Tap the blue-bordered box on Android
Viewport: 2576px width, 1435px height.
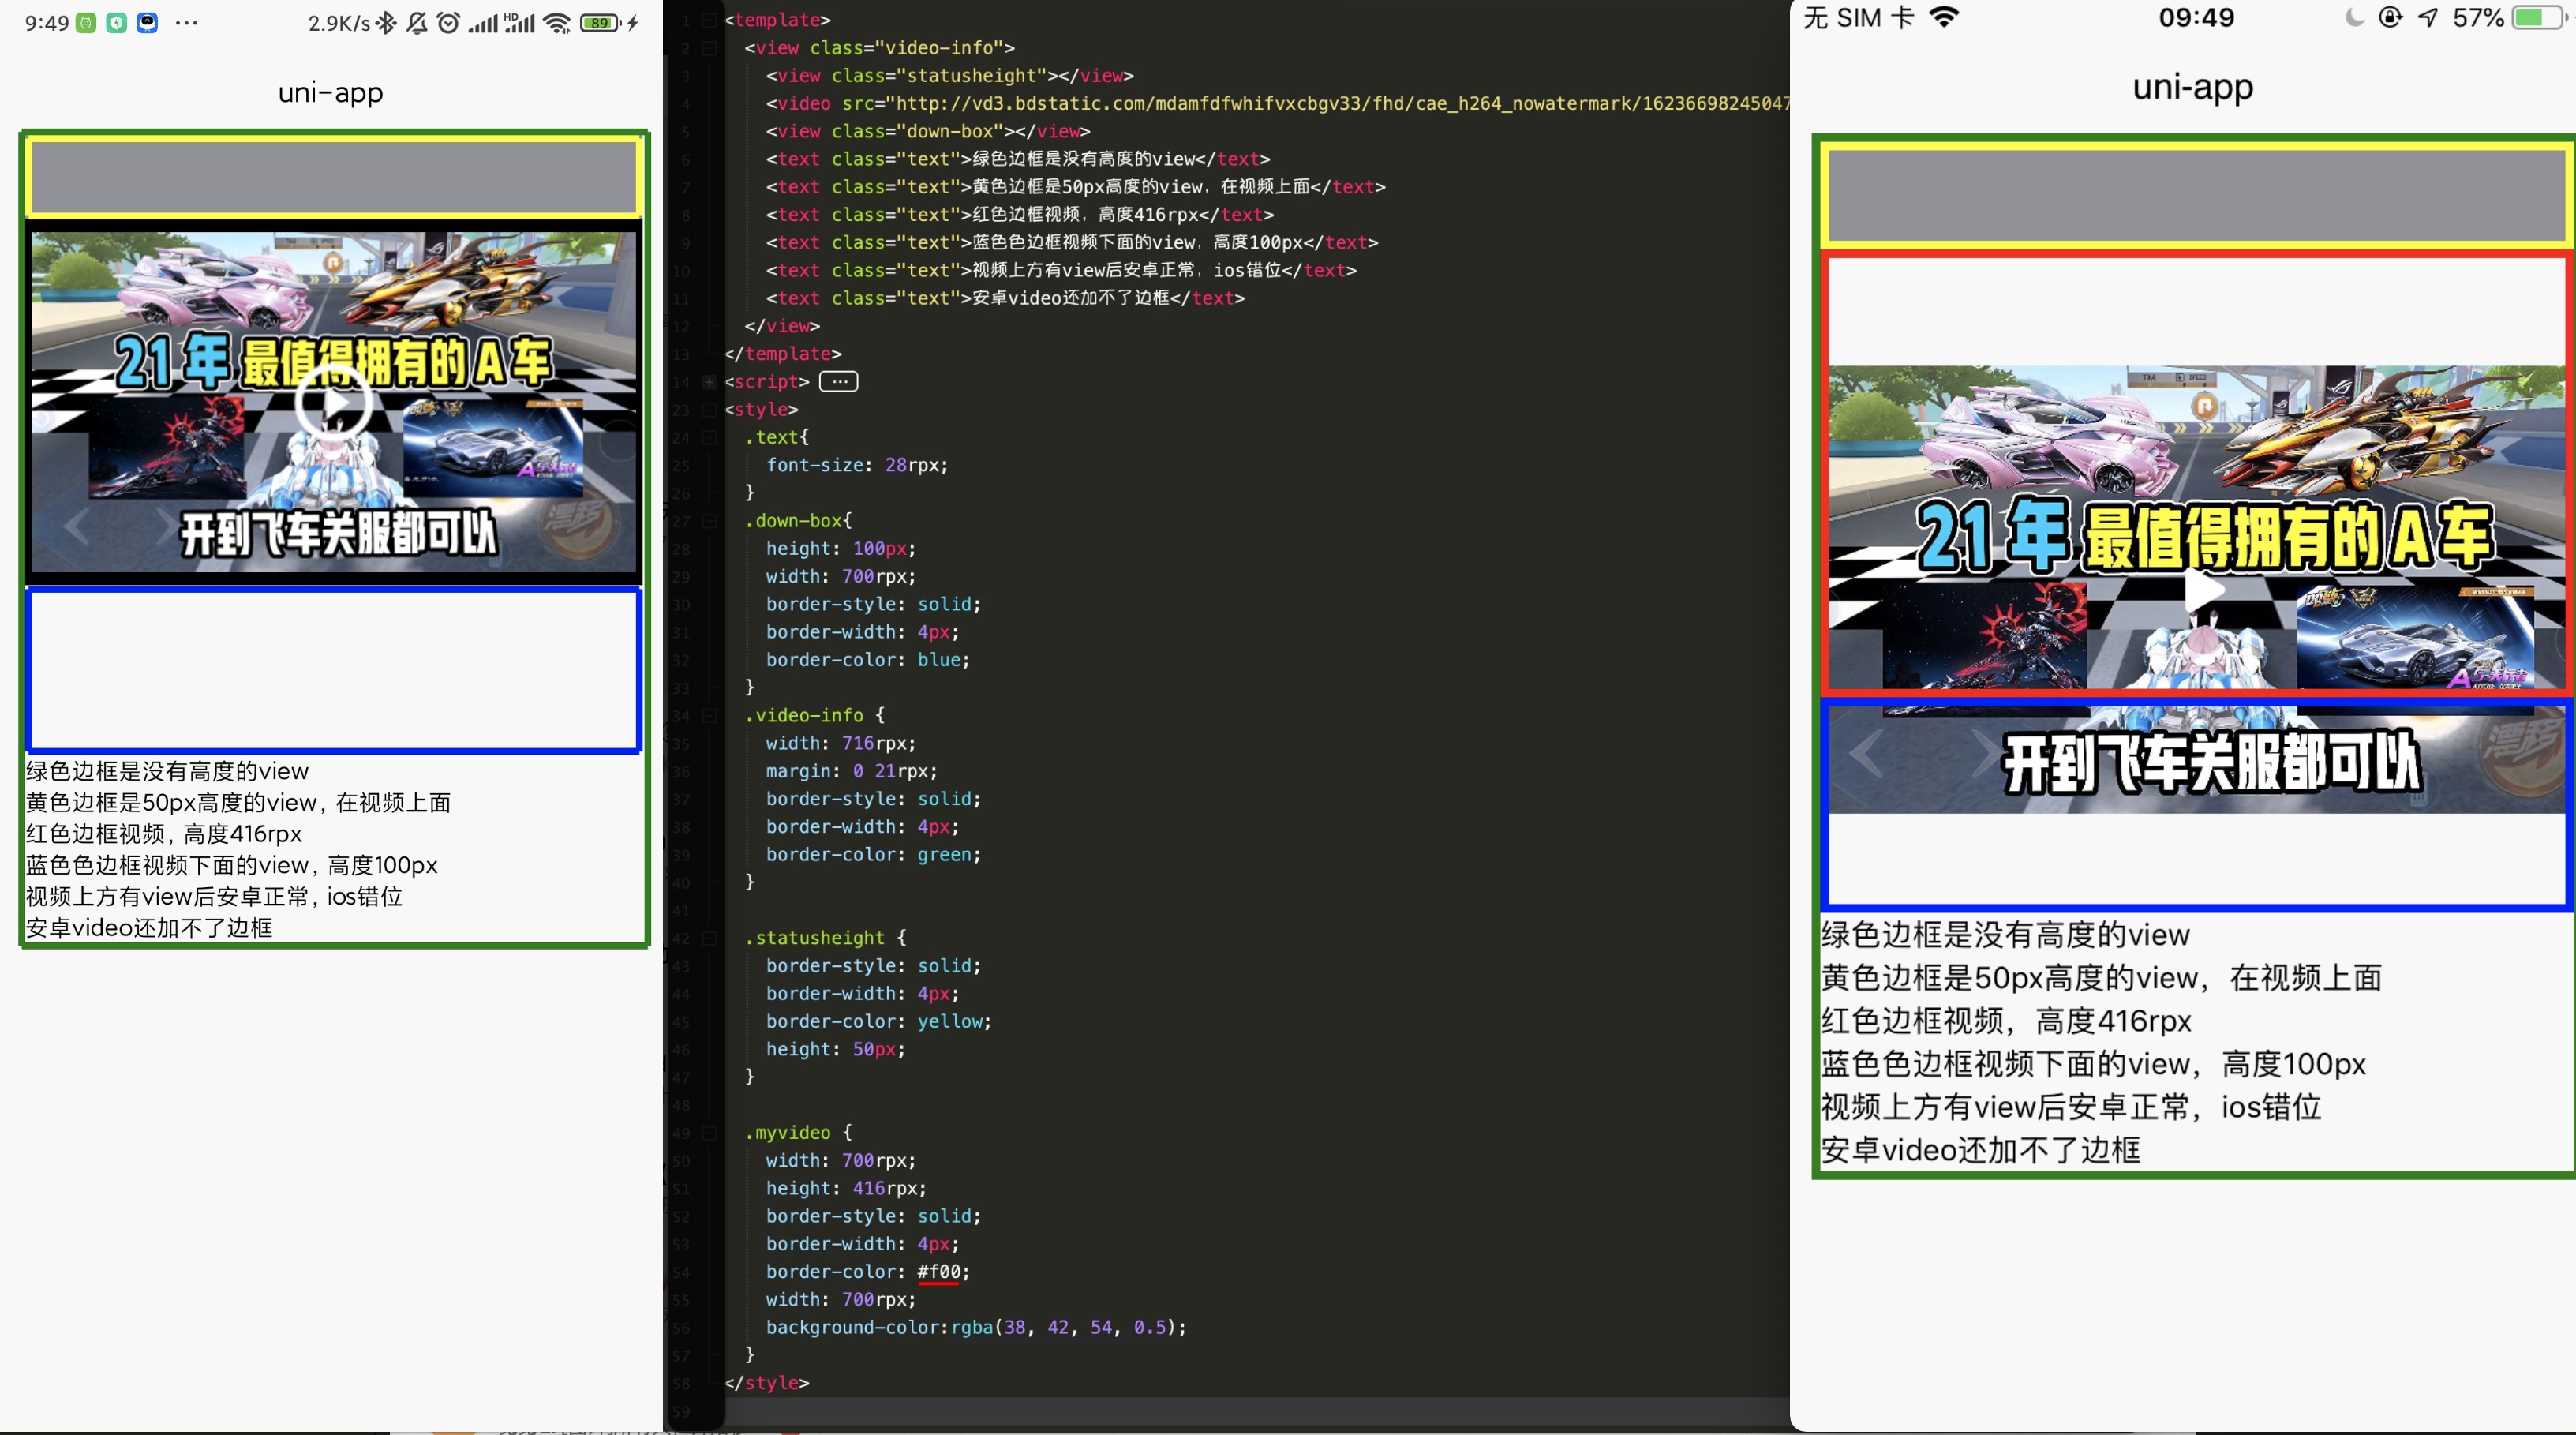pyautogui.click(x=334, y=670)
